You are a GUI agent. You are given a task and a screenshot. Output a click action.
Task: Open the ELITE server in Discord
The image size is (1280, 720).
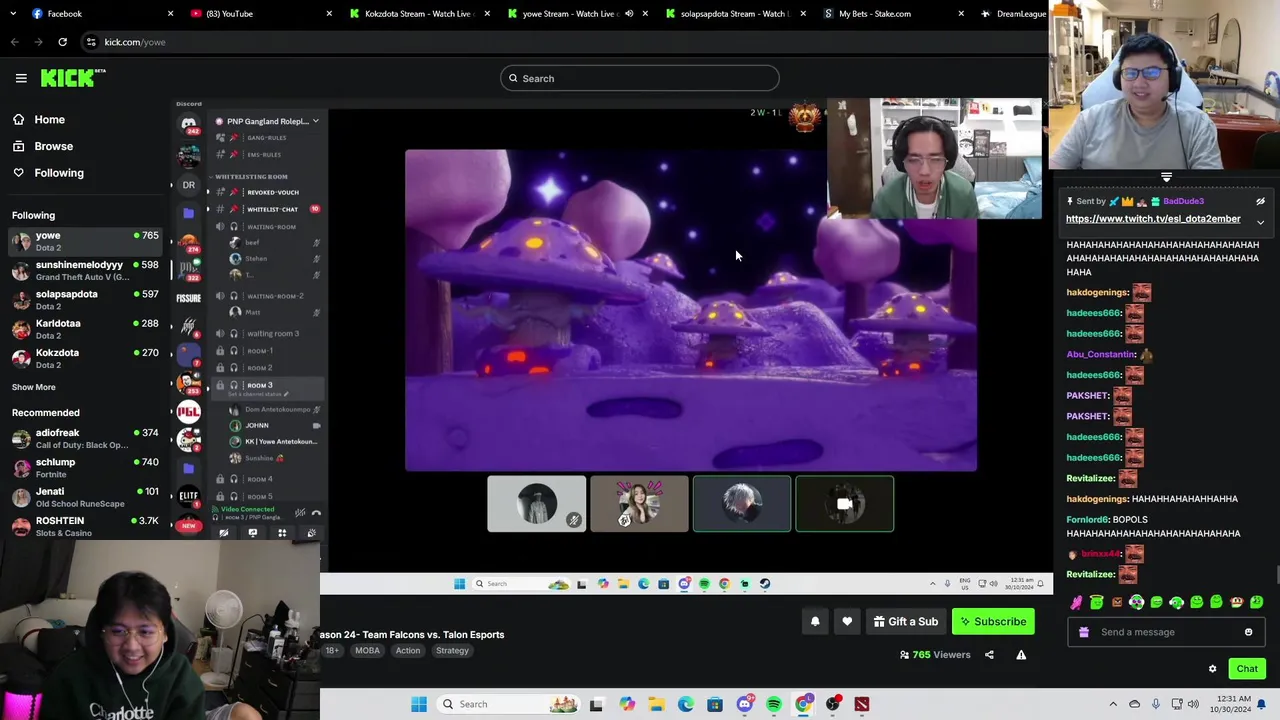(188, 496)
